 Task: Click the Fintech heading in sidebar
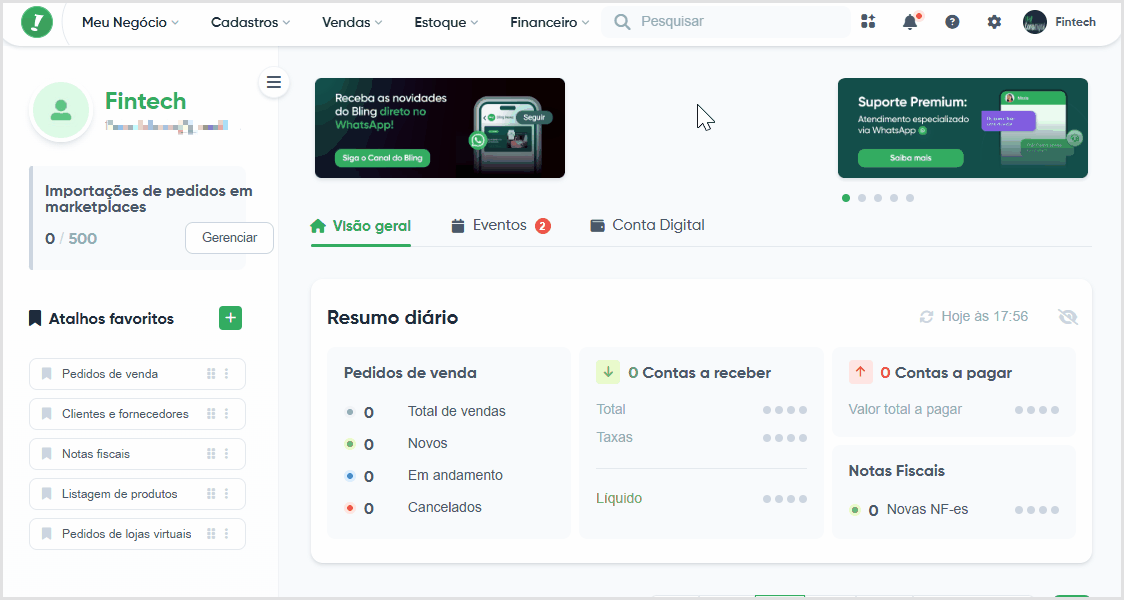[x=146, y=101]
